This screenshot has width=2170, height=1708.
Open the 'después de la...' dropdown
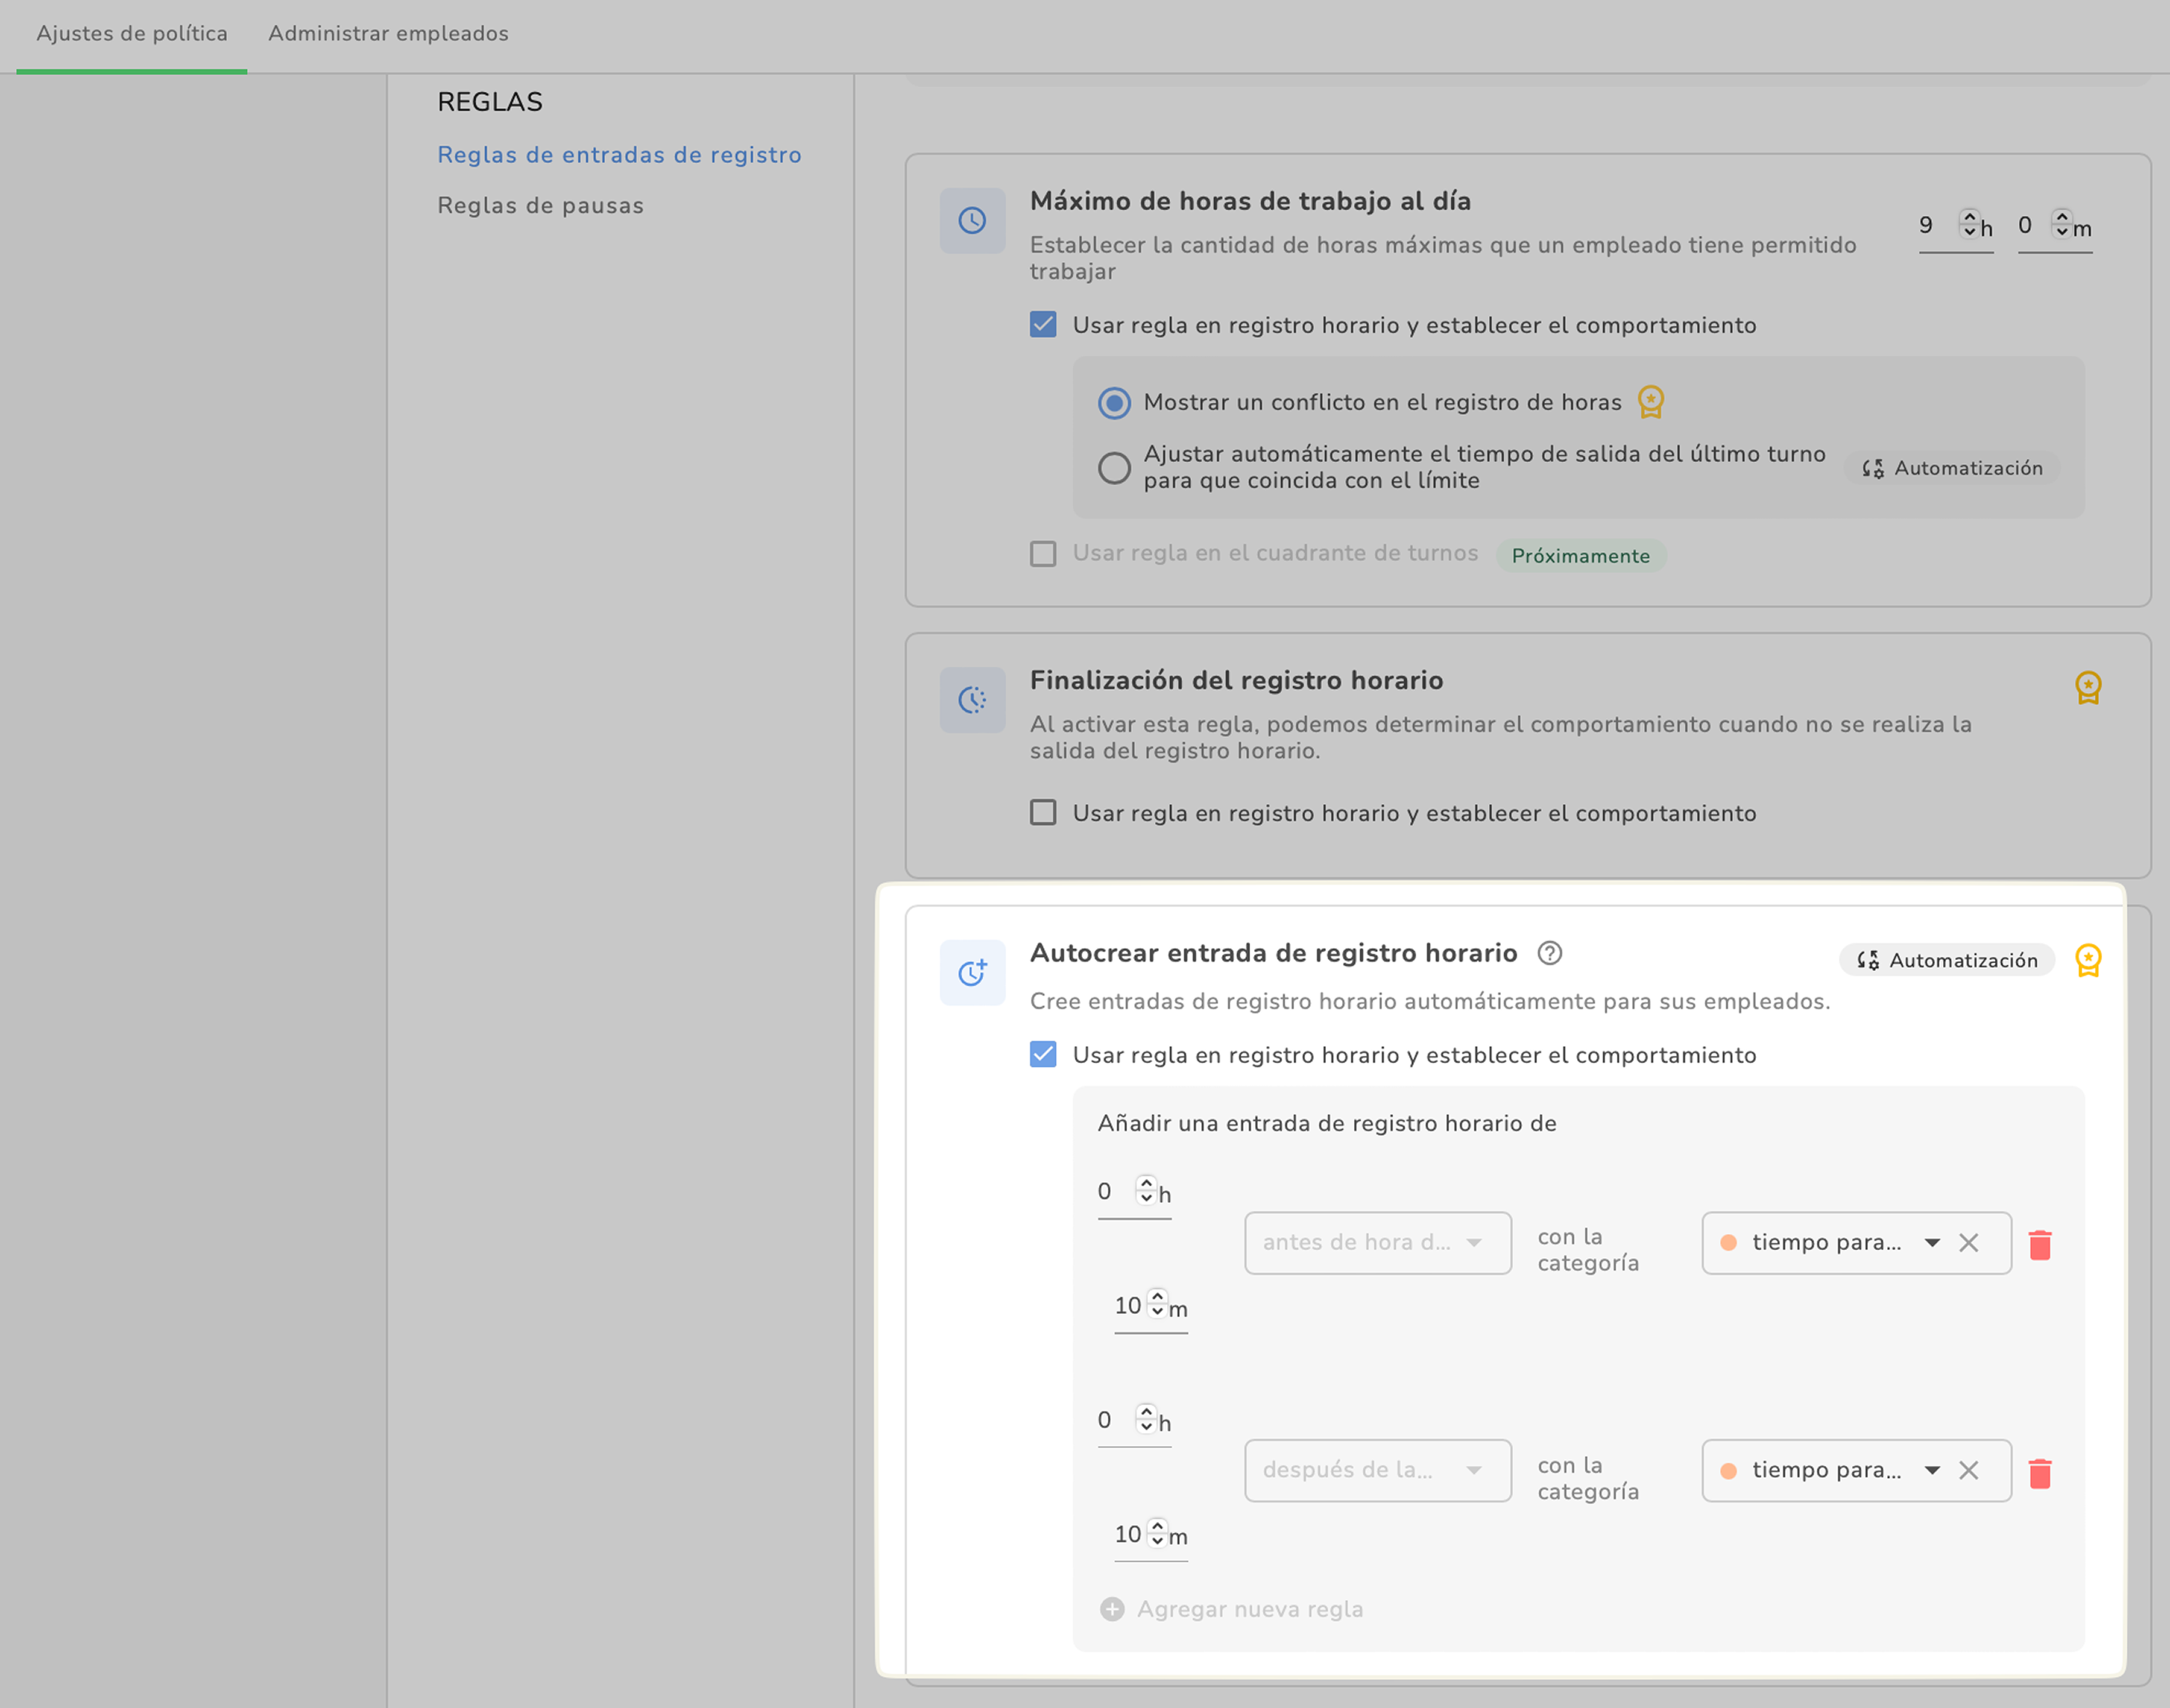[1377, 1470]
